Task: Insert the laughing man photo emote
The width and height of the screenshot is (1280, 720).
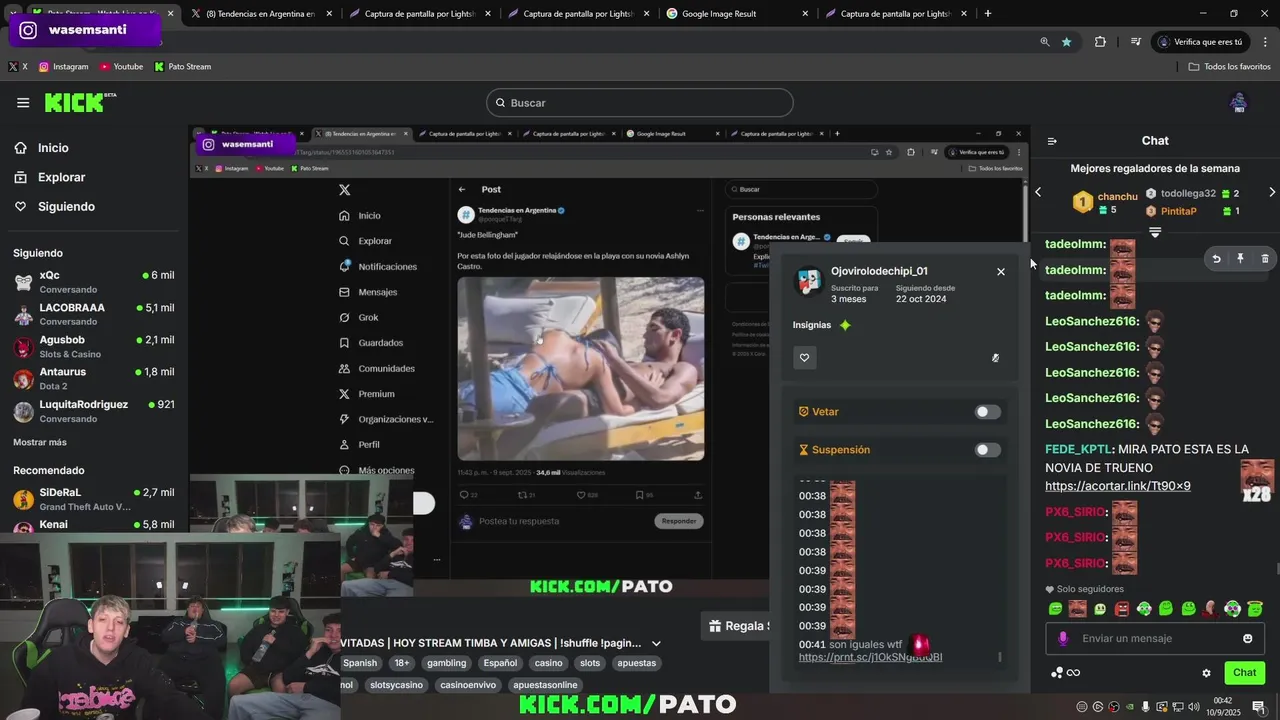Action: point(1077,609)
